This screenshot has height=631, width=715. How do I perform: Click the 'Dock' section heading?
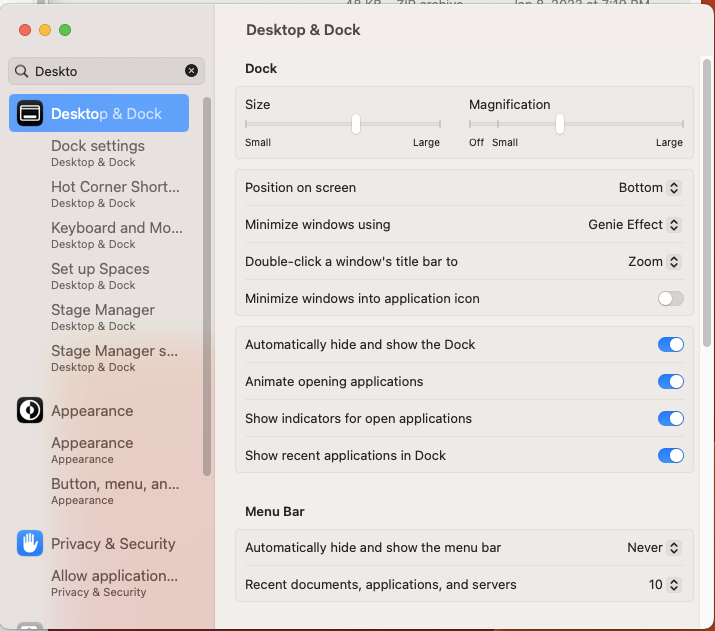pos(261,68)
